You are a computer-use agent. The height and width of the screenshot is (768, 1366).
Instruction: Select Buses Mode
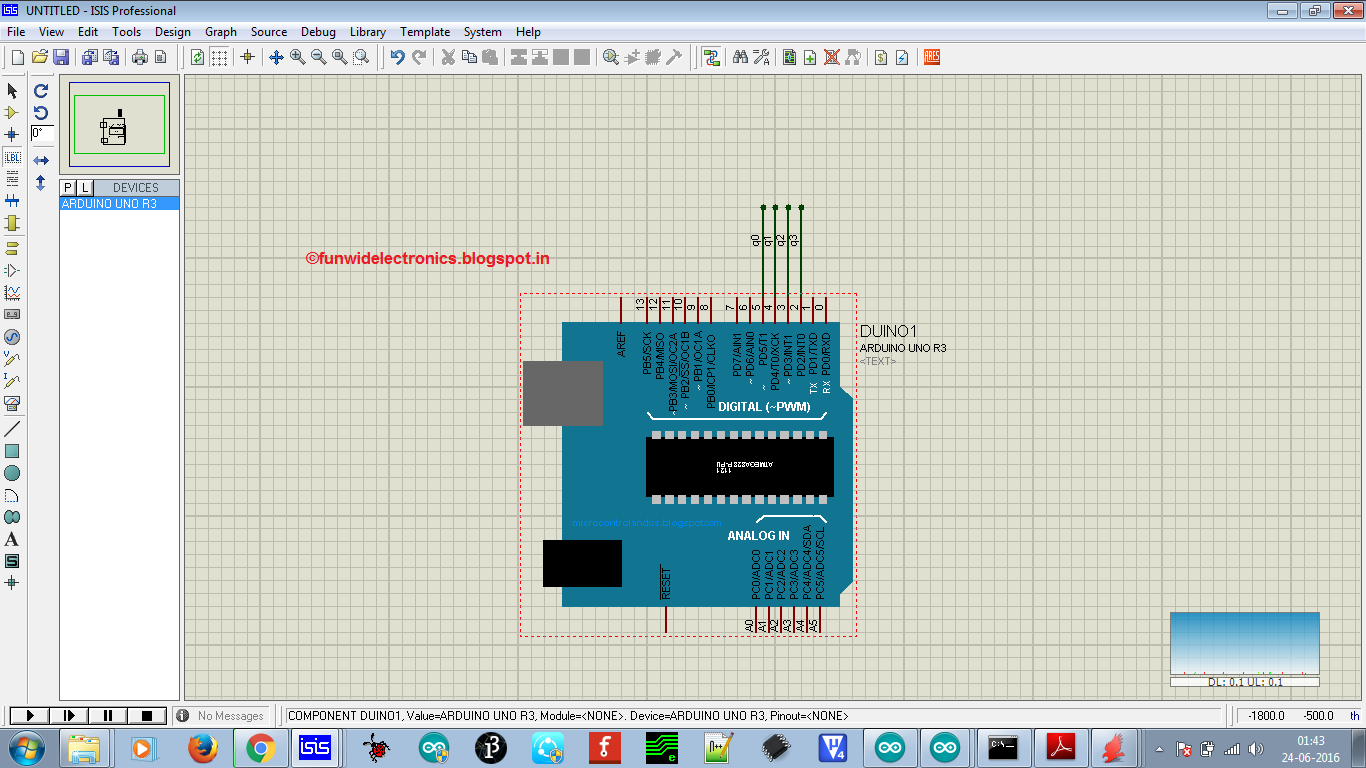[x=13, y=201]
